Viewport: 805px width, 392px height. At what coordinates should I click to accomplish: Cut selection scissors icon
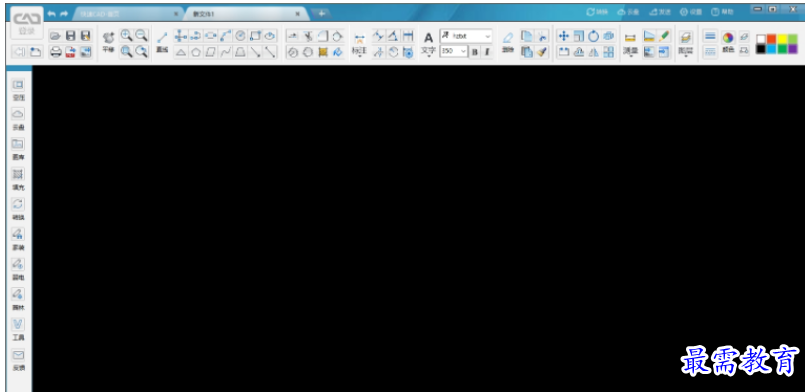(x=542, y=35)
